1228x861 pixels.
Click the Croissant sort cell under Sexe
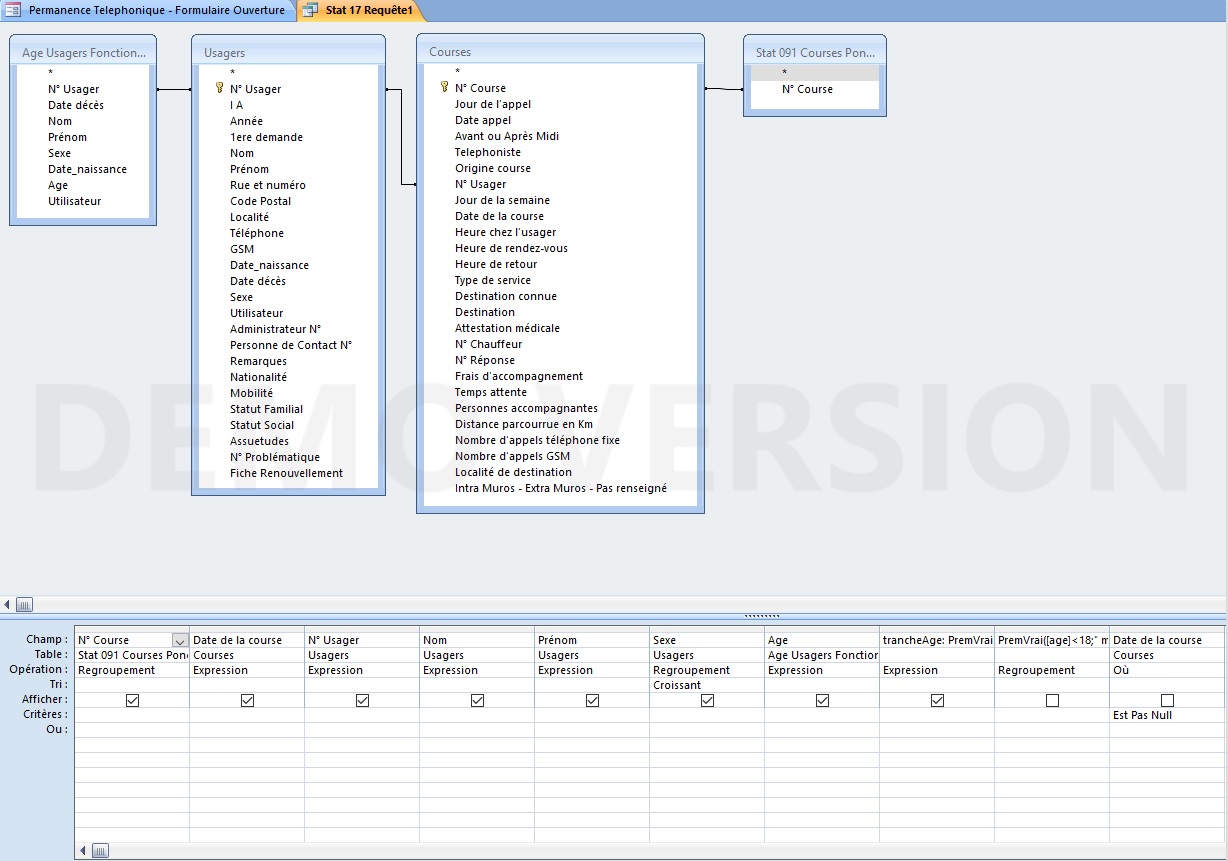pyautogui.click(x=707, y=685)
